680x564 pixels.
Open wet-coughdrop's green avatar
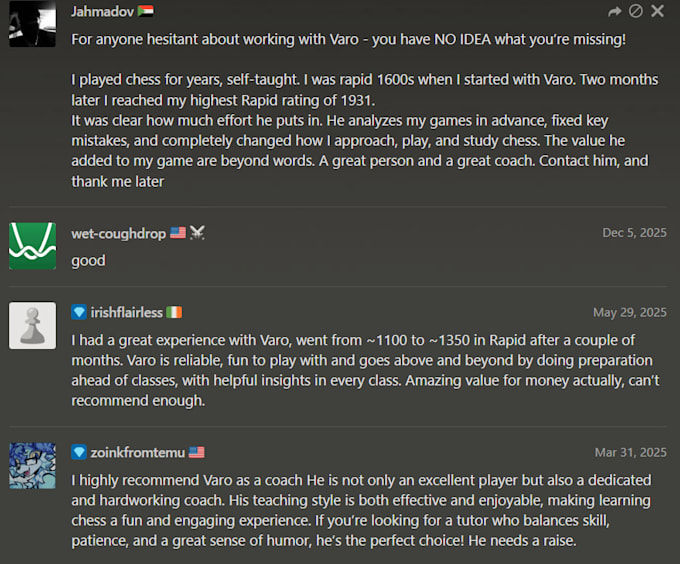(33, 246)
